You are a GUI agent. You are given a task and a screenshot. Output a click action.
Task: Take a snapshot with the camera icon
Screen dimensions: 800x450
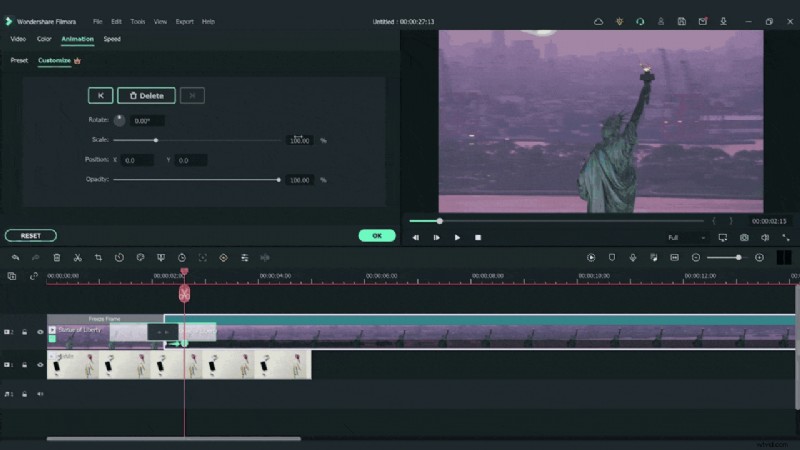[744, 237]
